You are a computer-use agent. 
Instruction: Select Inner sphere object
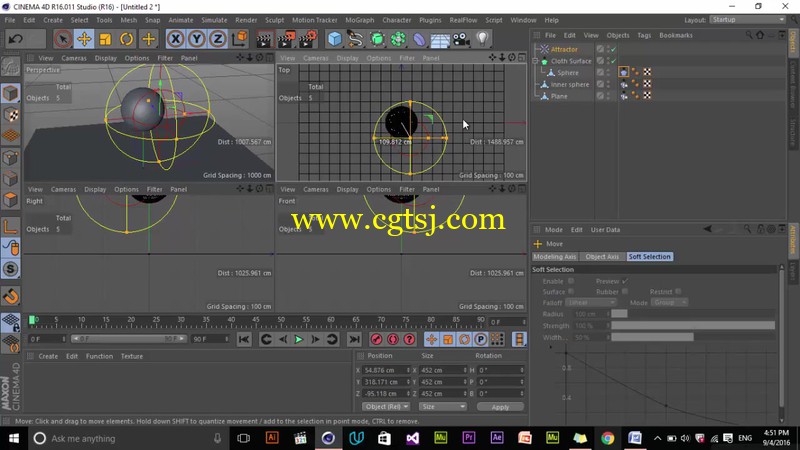(569, 85)
